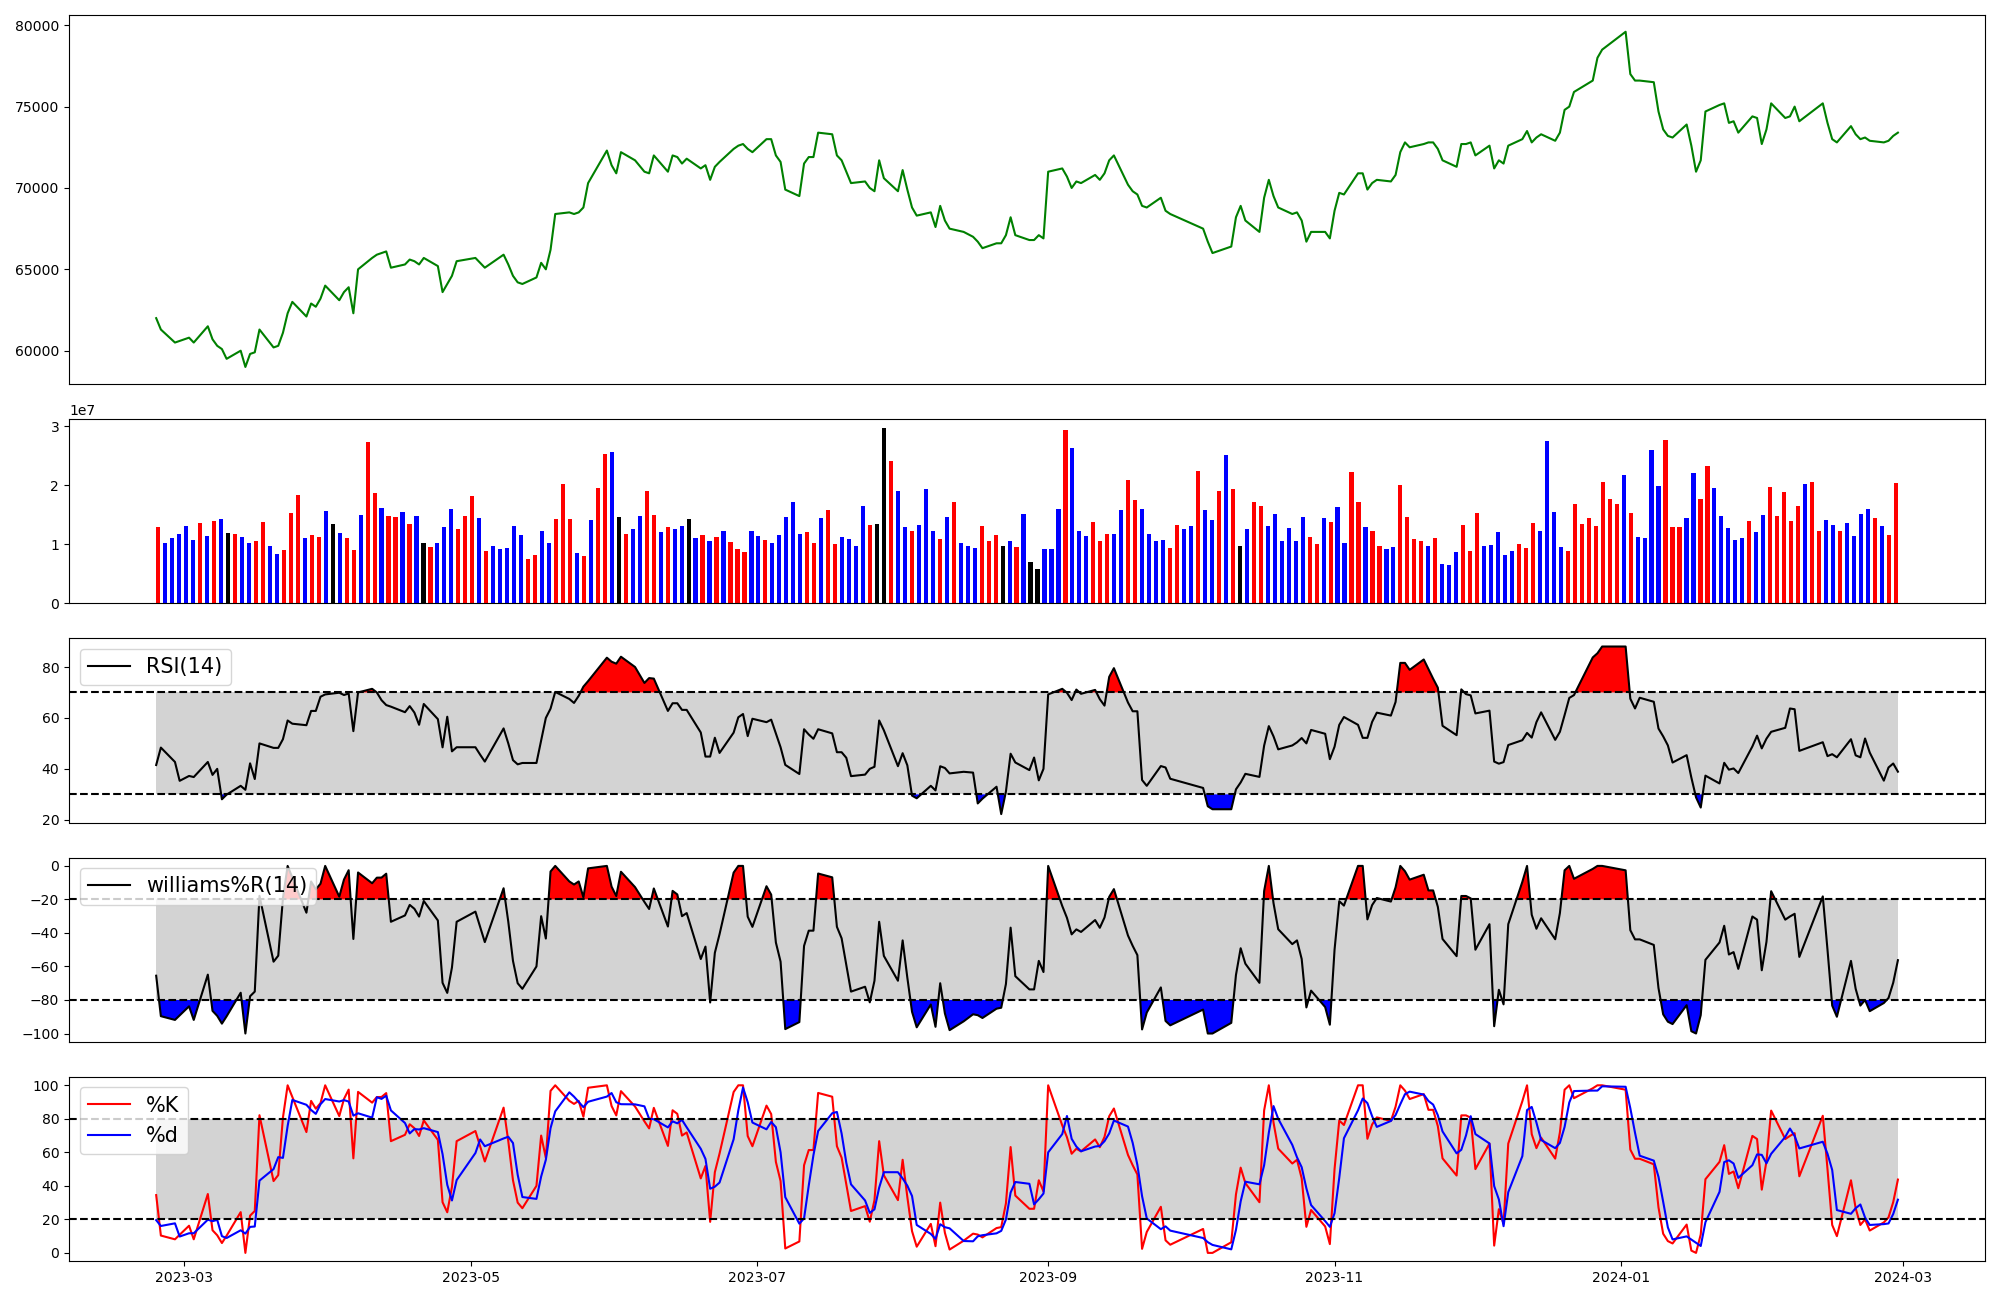Click the 2023-03 date tick label
Screen dimensions: 2000x1300
(184, 1277)
